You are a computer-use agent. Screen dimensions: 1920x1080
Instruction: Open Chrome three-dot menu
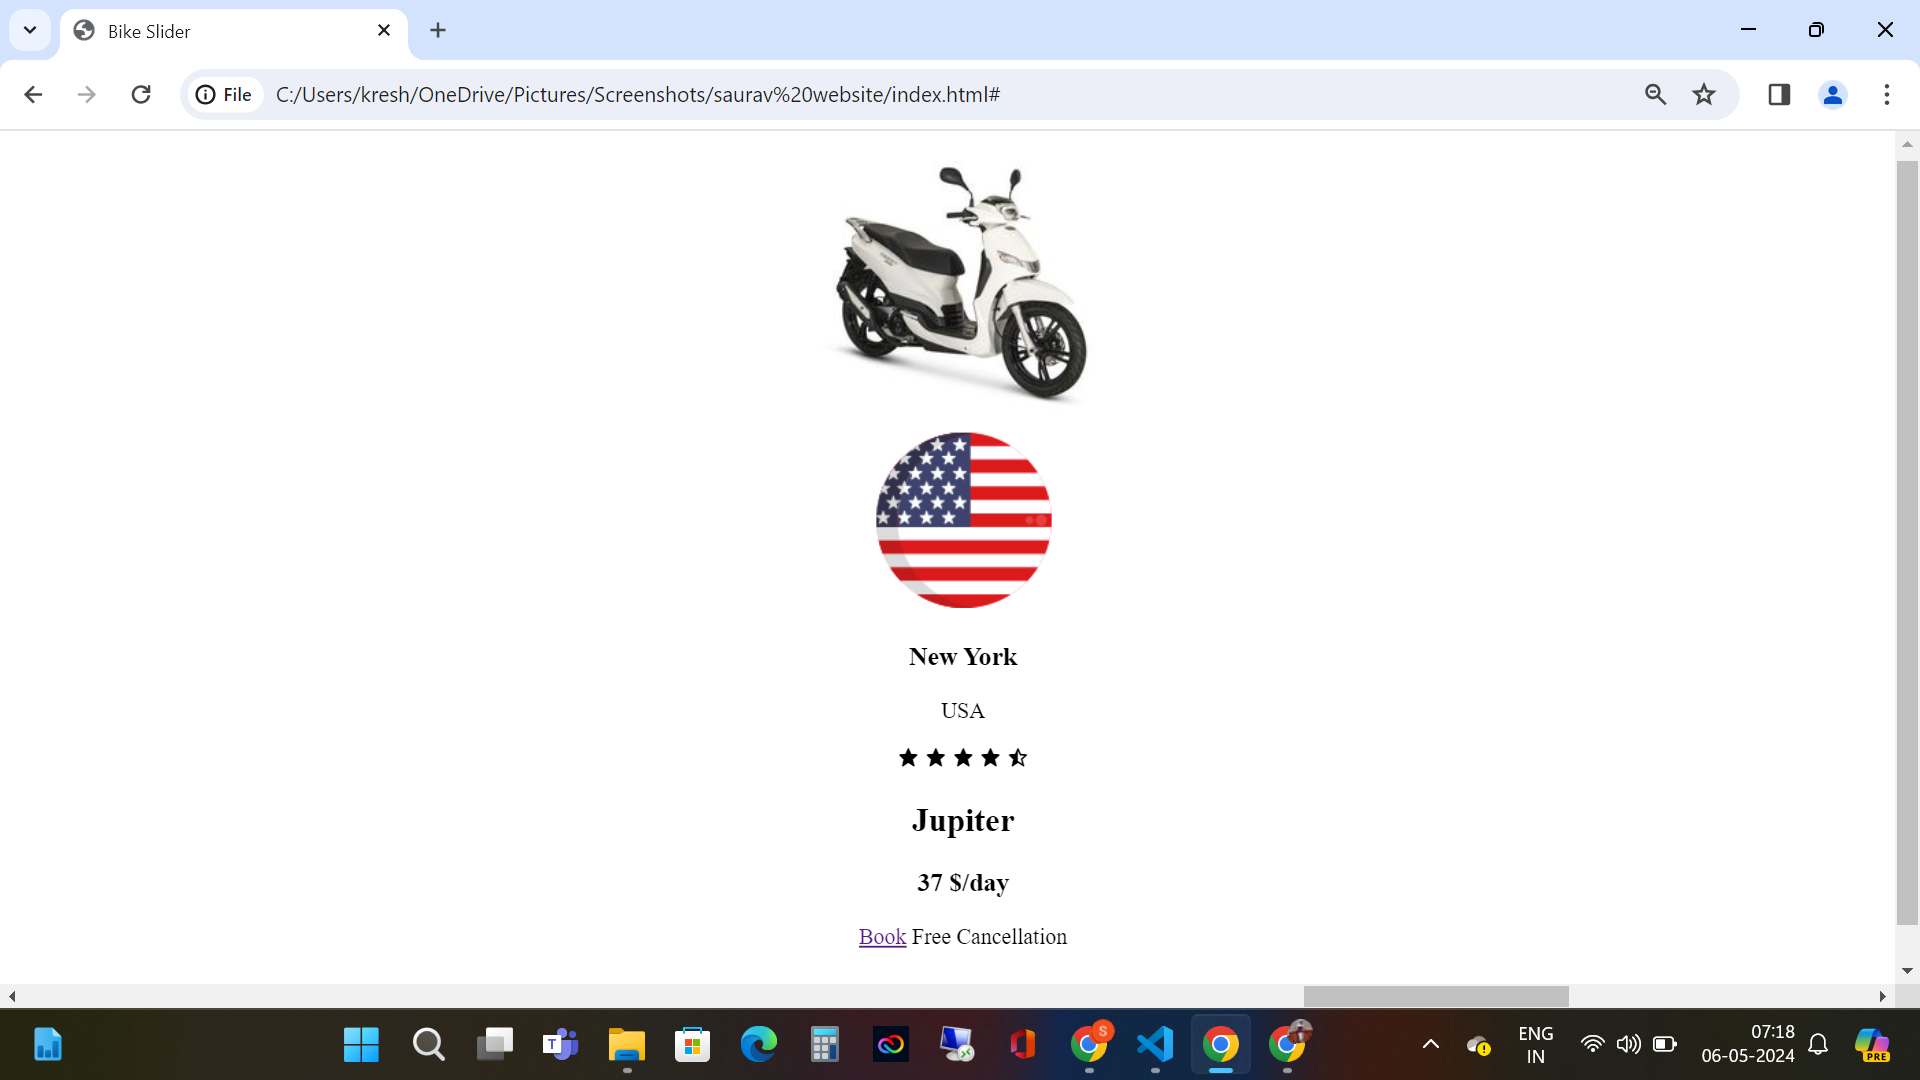tap(1887, 94)
